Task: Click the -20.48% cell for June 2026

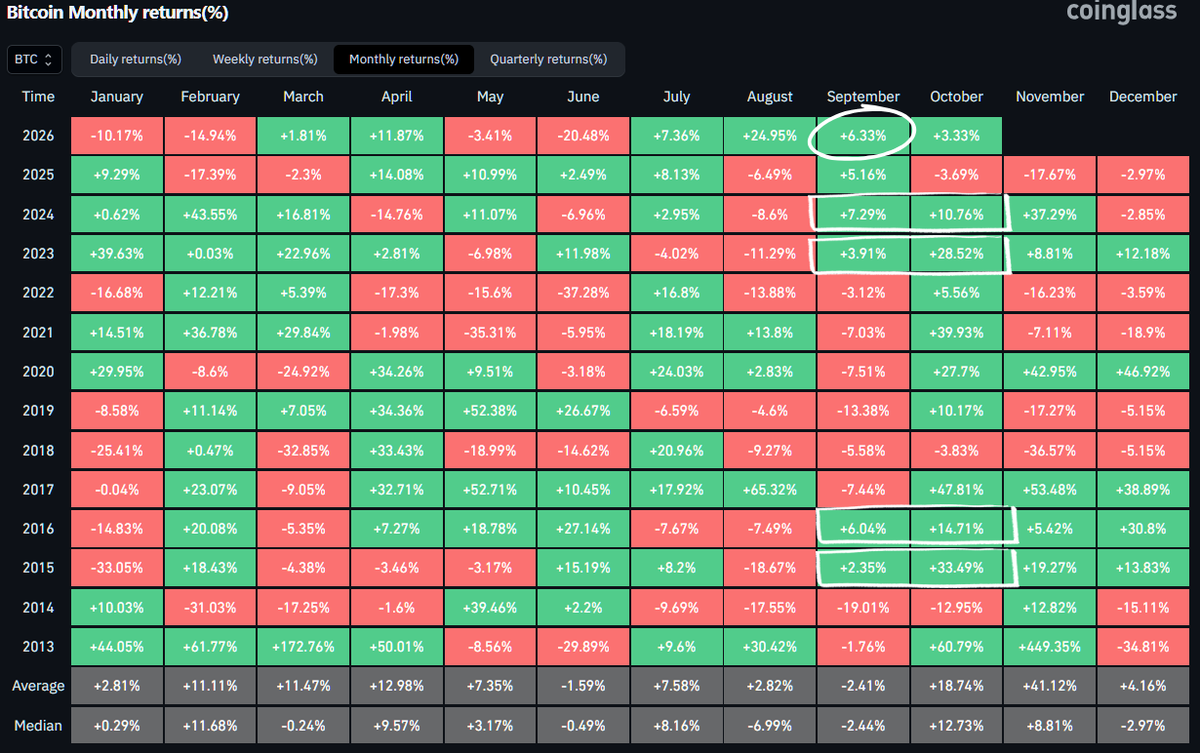Action: click(583, 136)
